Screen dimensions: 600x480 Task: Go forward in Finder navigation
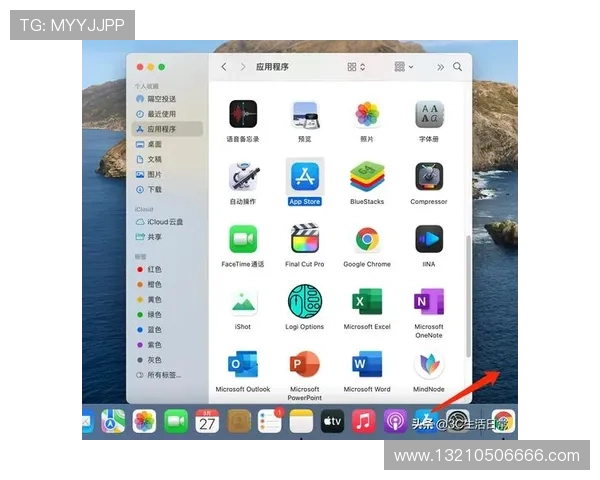(x=243, y=67)
